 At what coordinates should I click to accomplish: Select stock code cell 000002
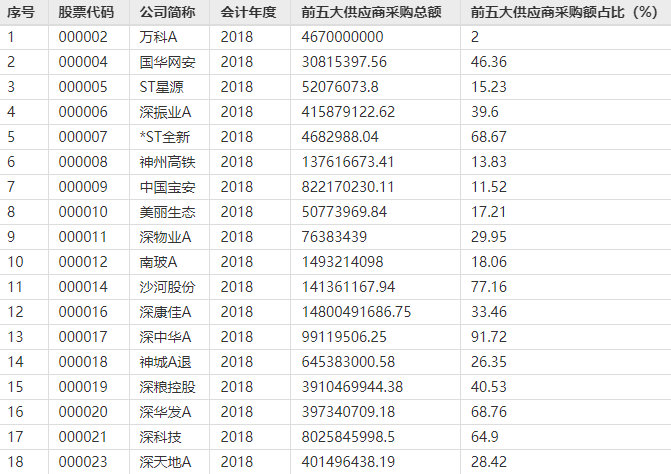coord(83,37)
